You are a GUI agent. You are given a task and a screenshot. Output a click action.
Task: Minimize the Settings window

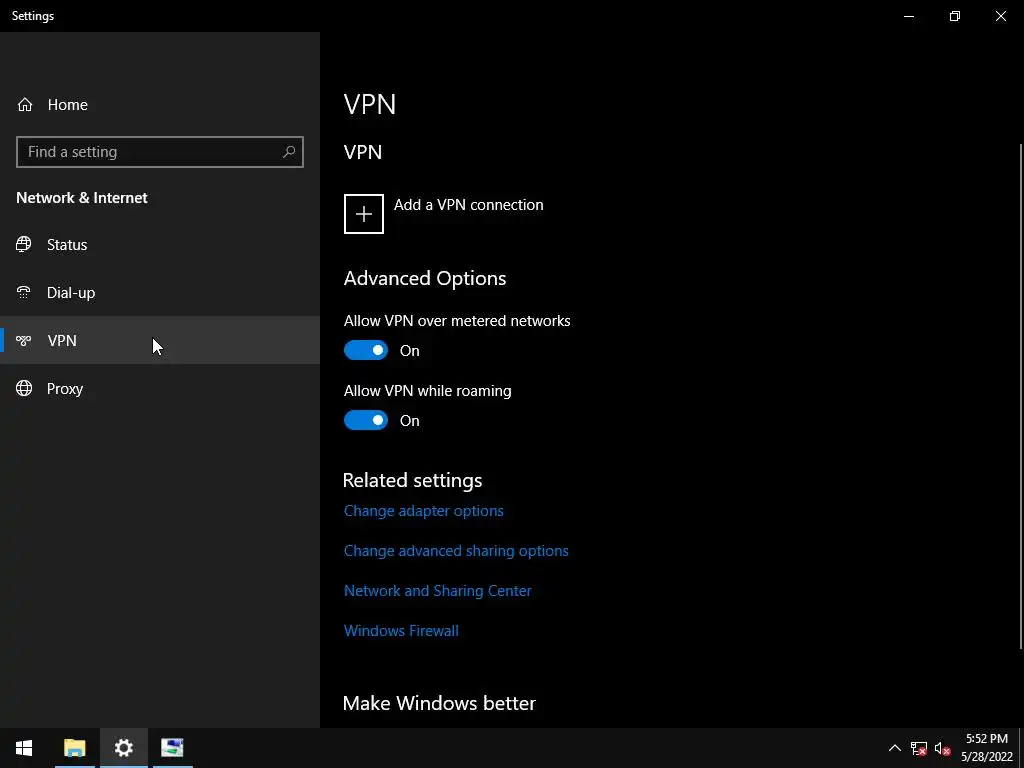909,16
